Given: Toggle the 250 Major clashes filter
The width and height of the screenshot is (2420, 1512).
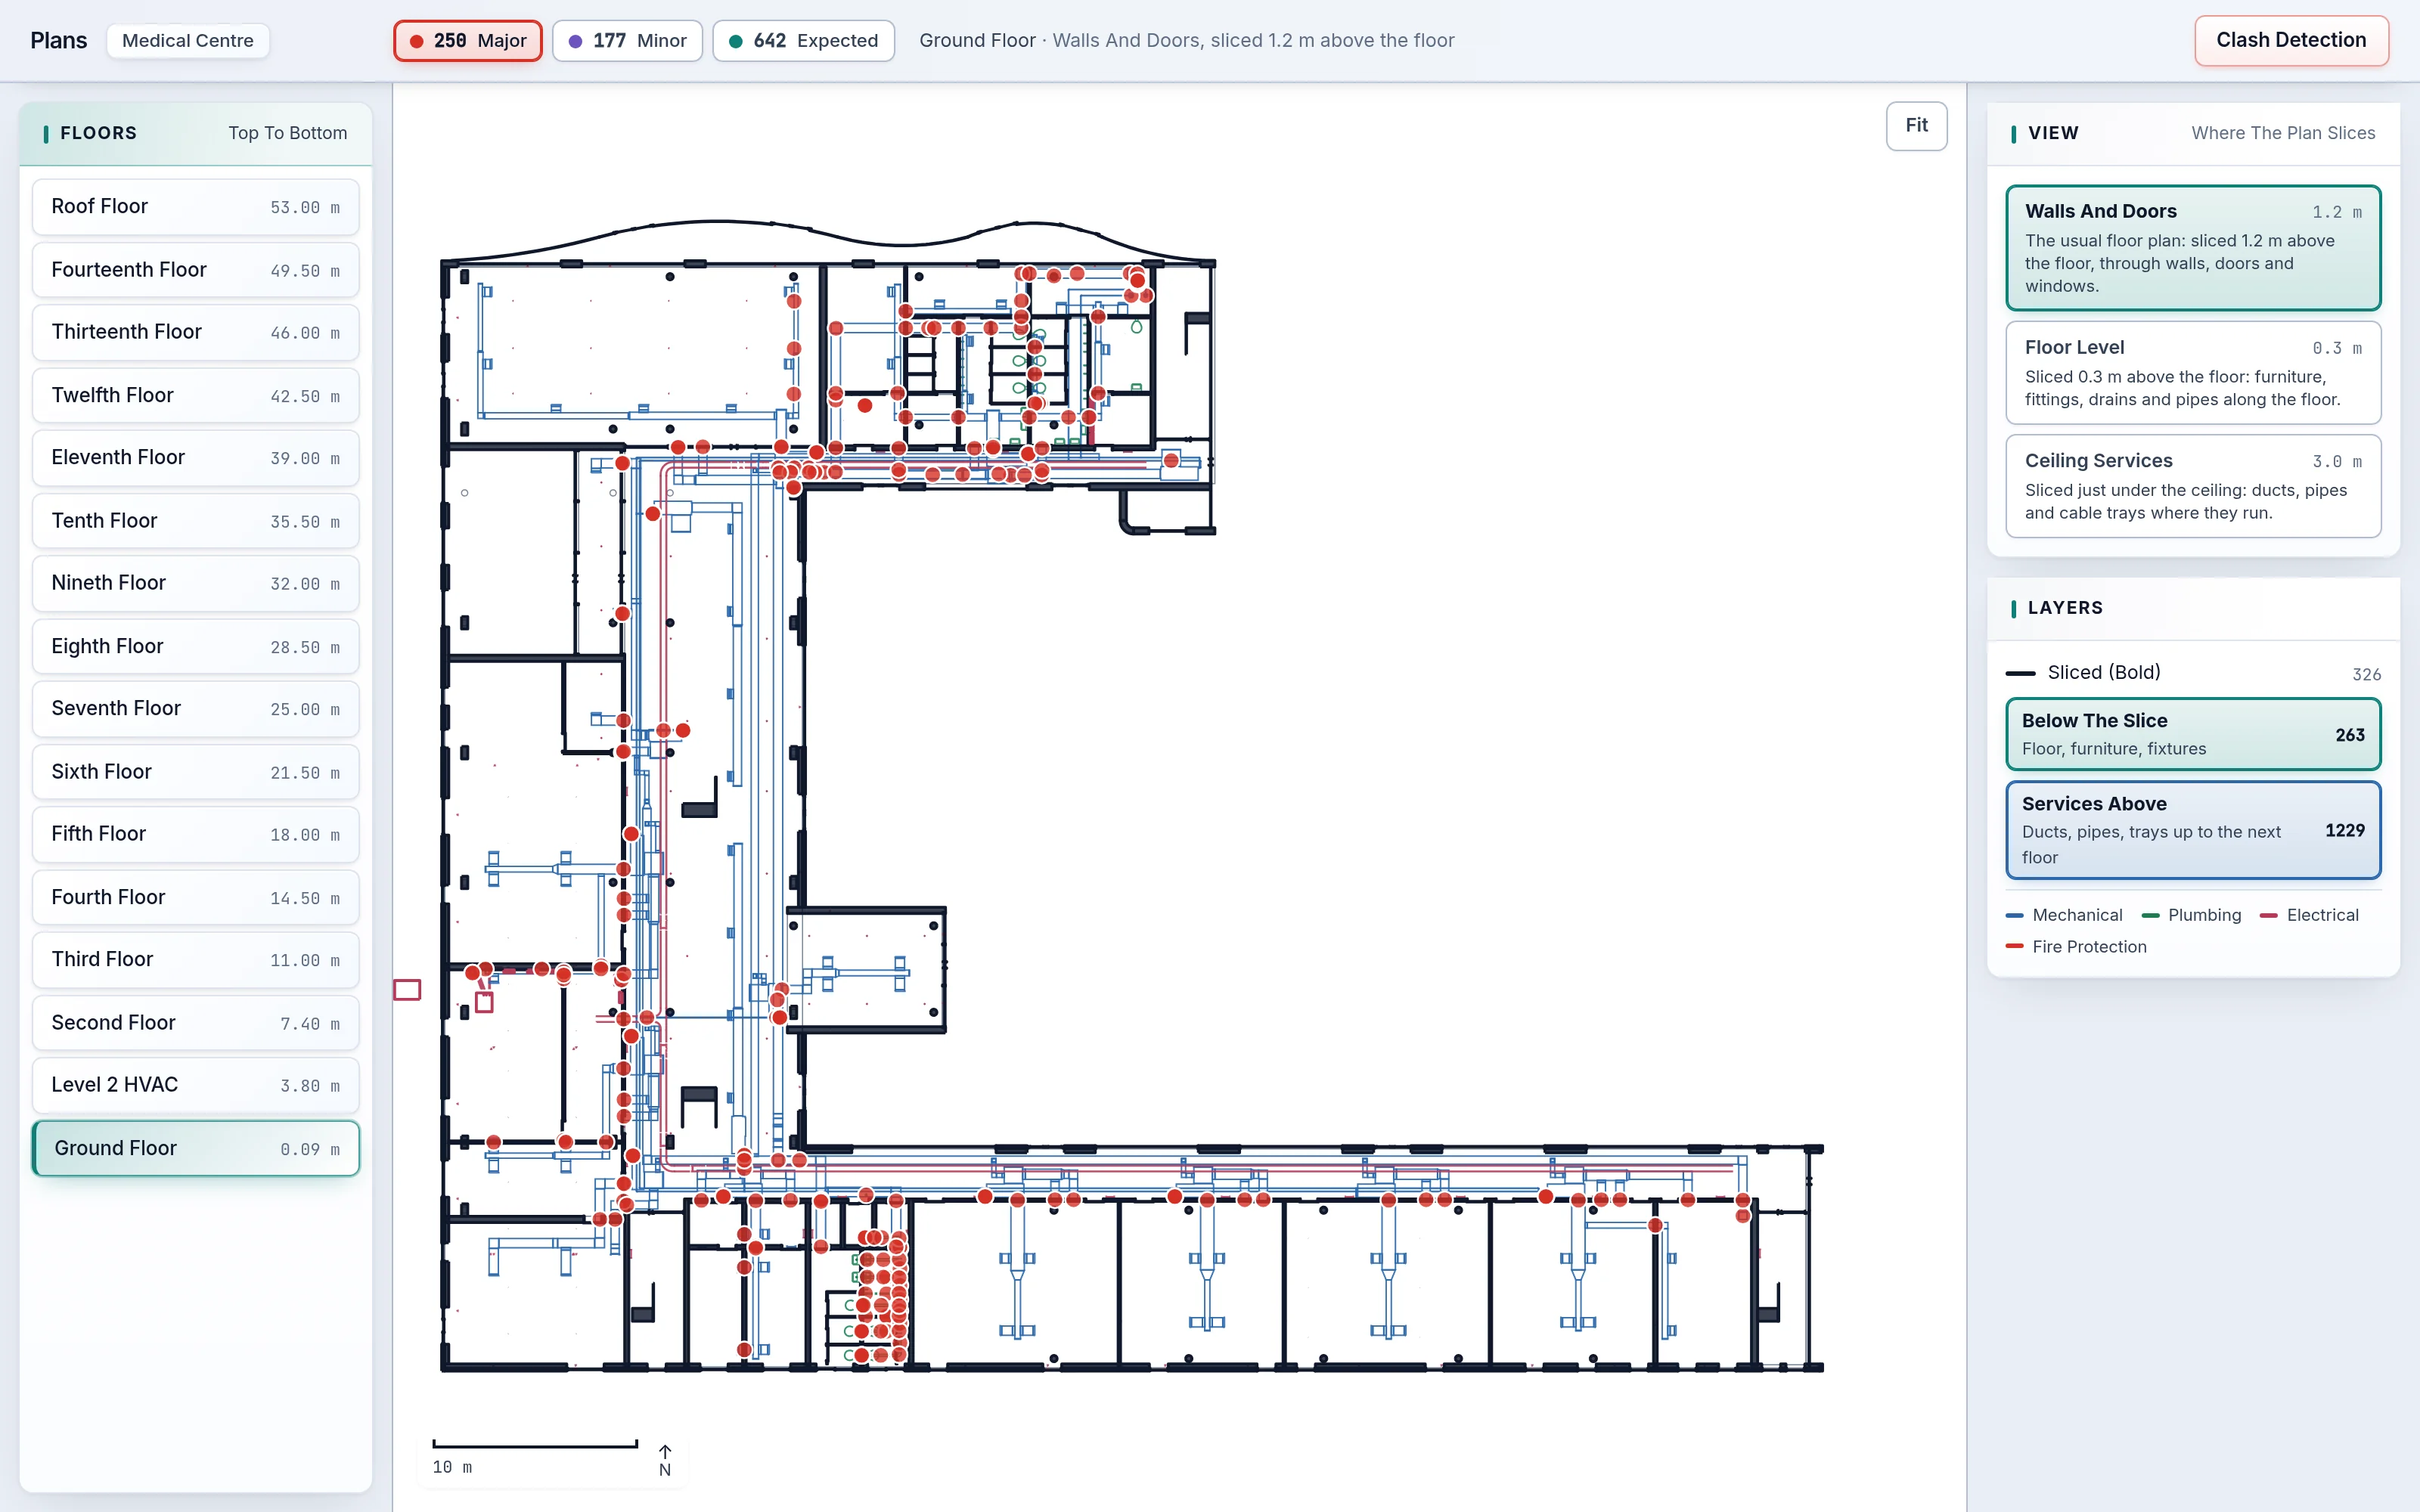Looking at the screenshot, I should 467,41.
